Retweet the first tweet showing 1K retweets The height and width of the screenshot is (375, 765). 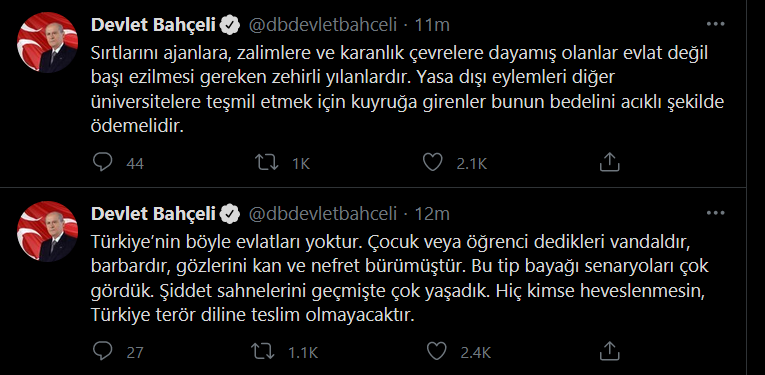point(267,162)
